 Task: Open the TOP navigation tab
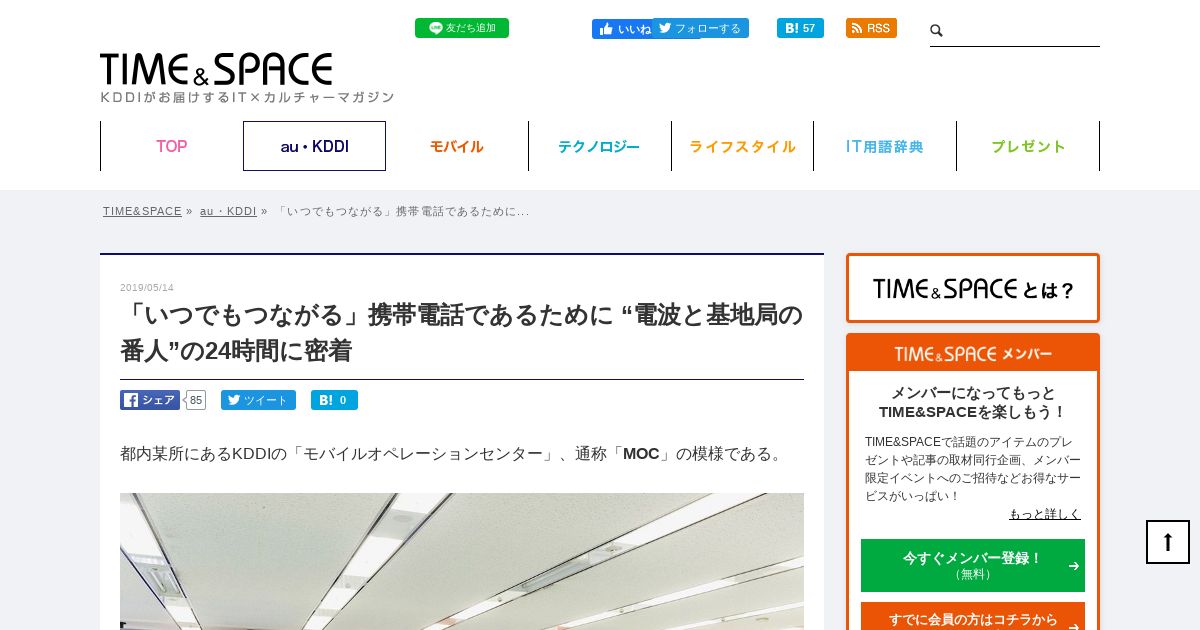click(171, 146)
